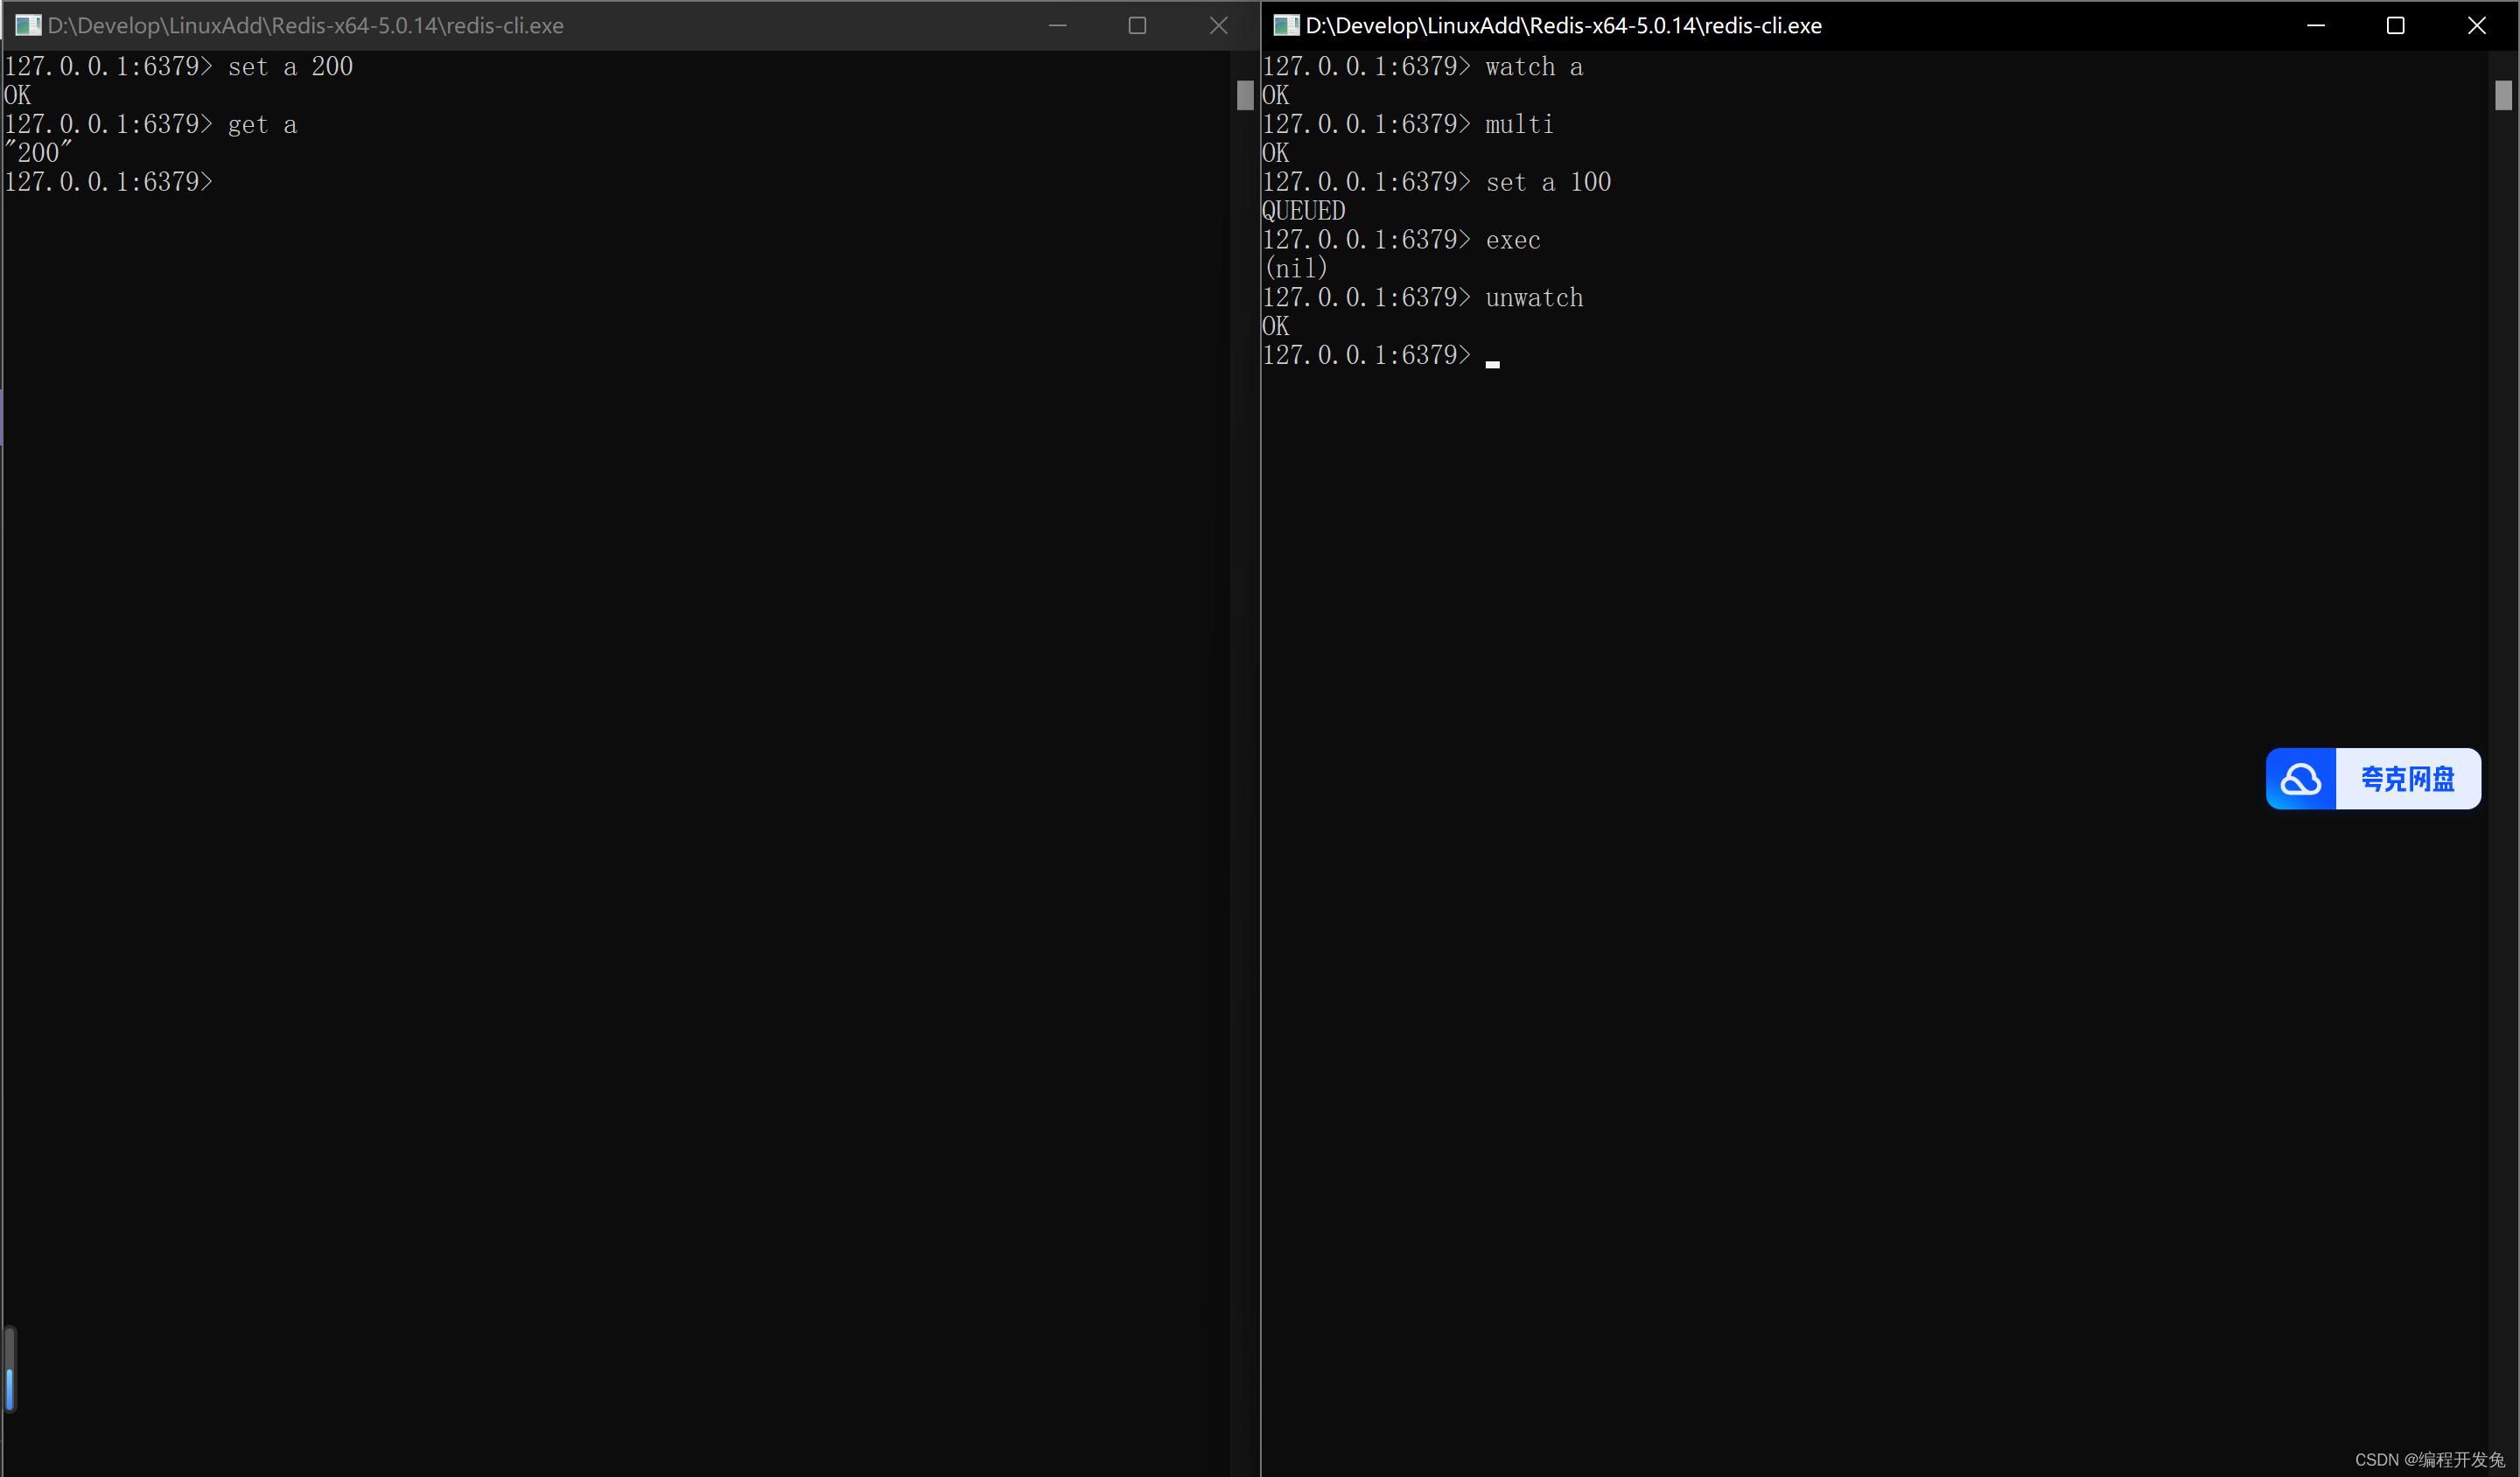Click the empty prompt in left window
Image resolution: width=2520 pixels, height=1477 pixels.
point(109,182)
